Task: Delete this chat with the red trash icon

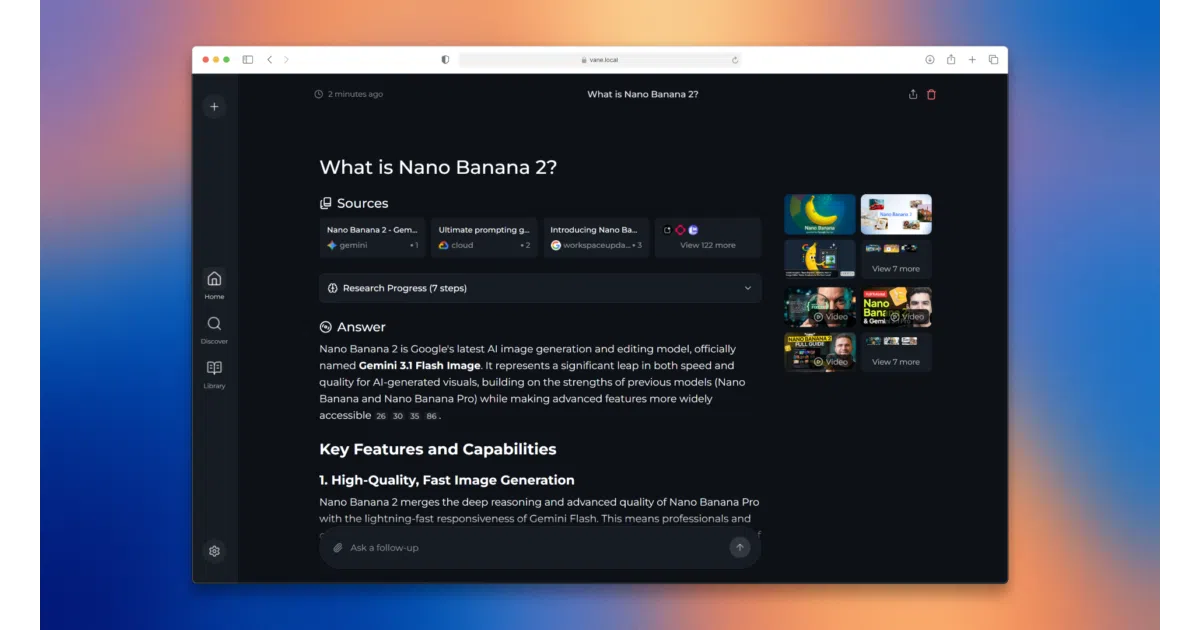Action: [x=931, y=94]
